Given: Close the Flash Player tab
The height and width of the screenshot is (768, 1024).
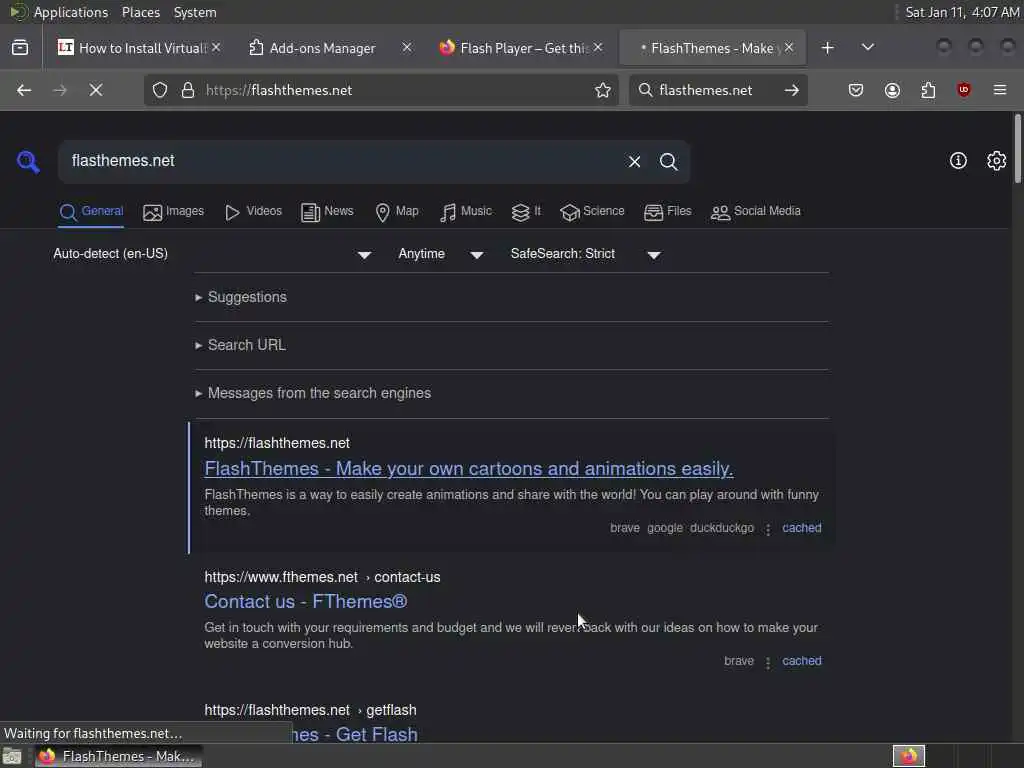Looking at the screenshot, I should click(598, 48).
